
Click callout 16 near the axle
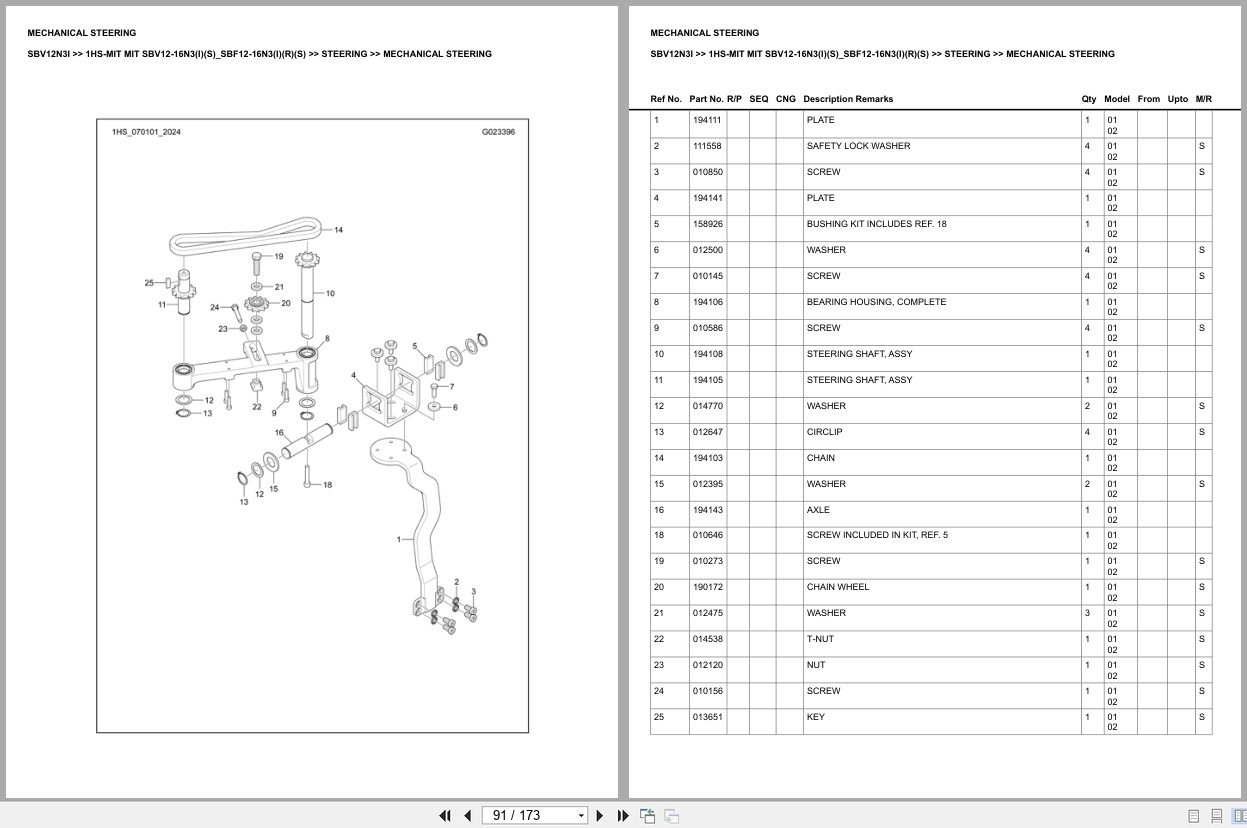(x=280, y=434)
